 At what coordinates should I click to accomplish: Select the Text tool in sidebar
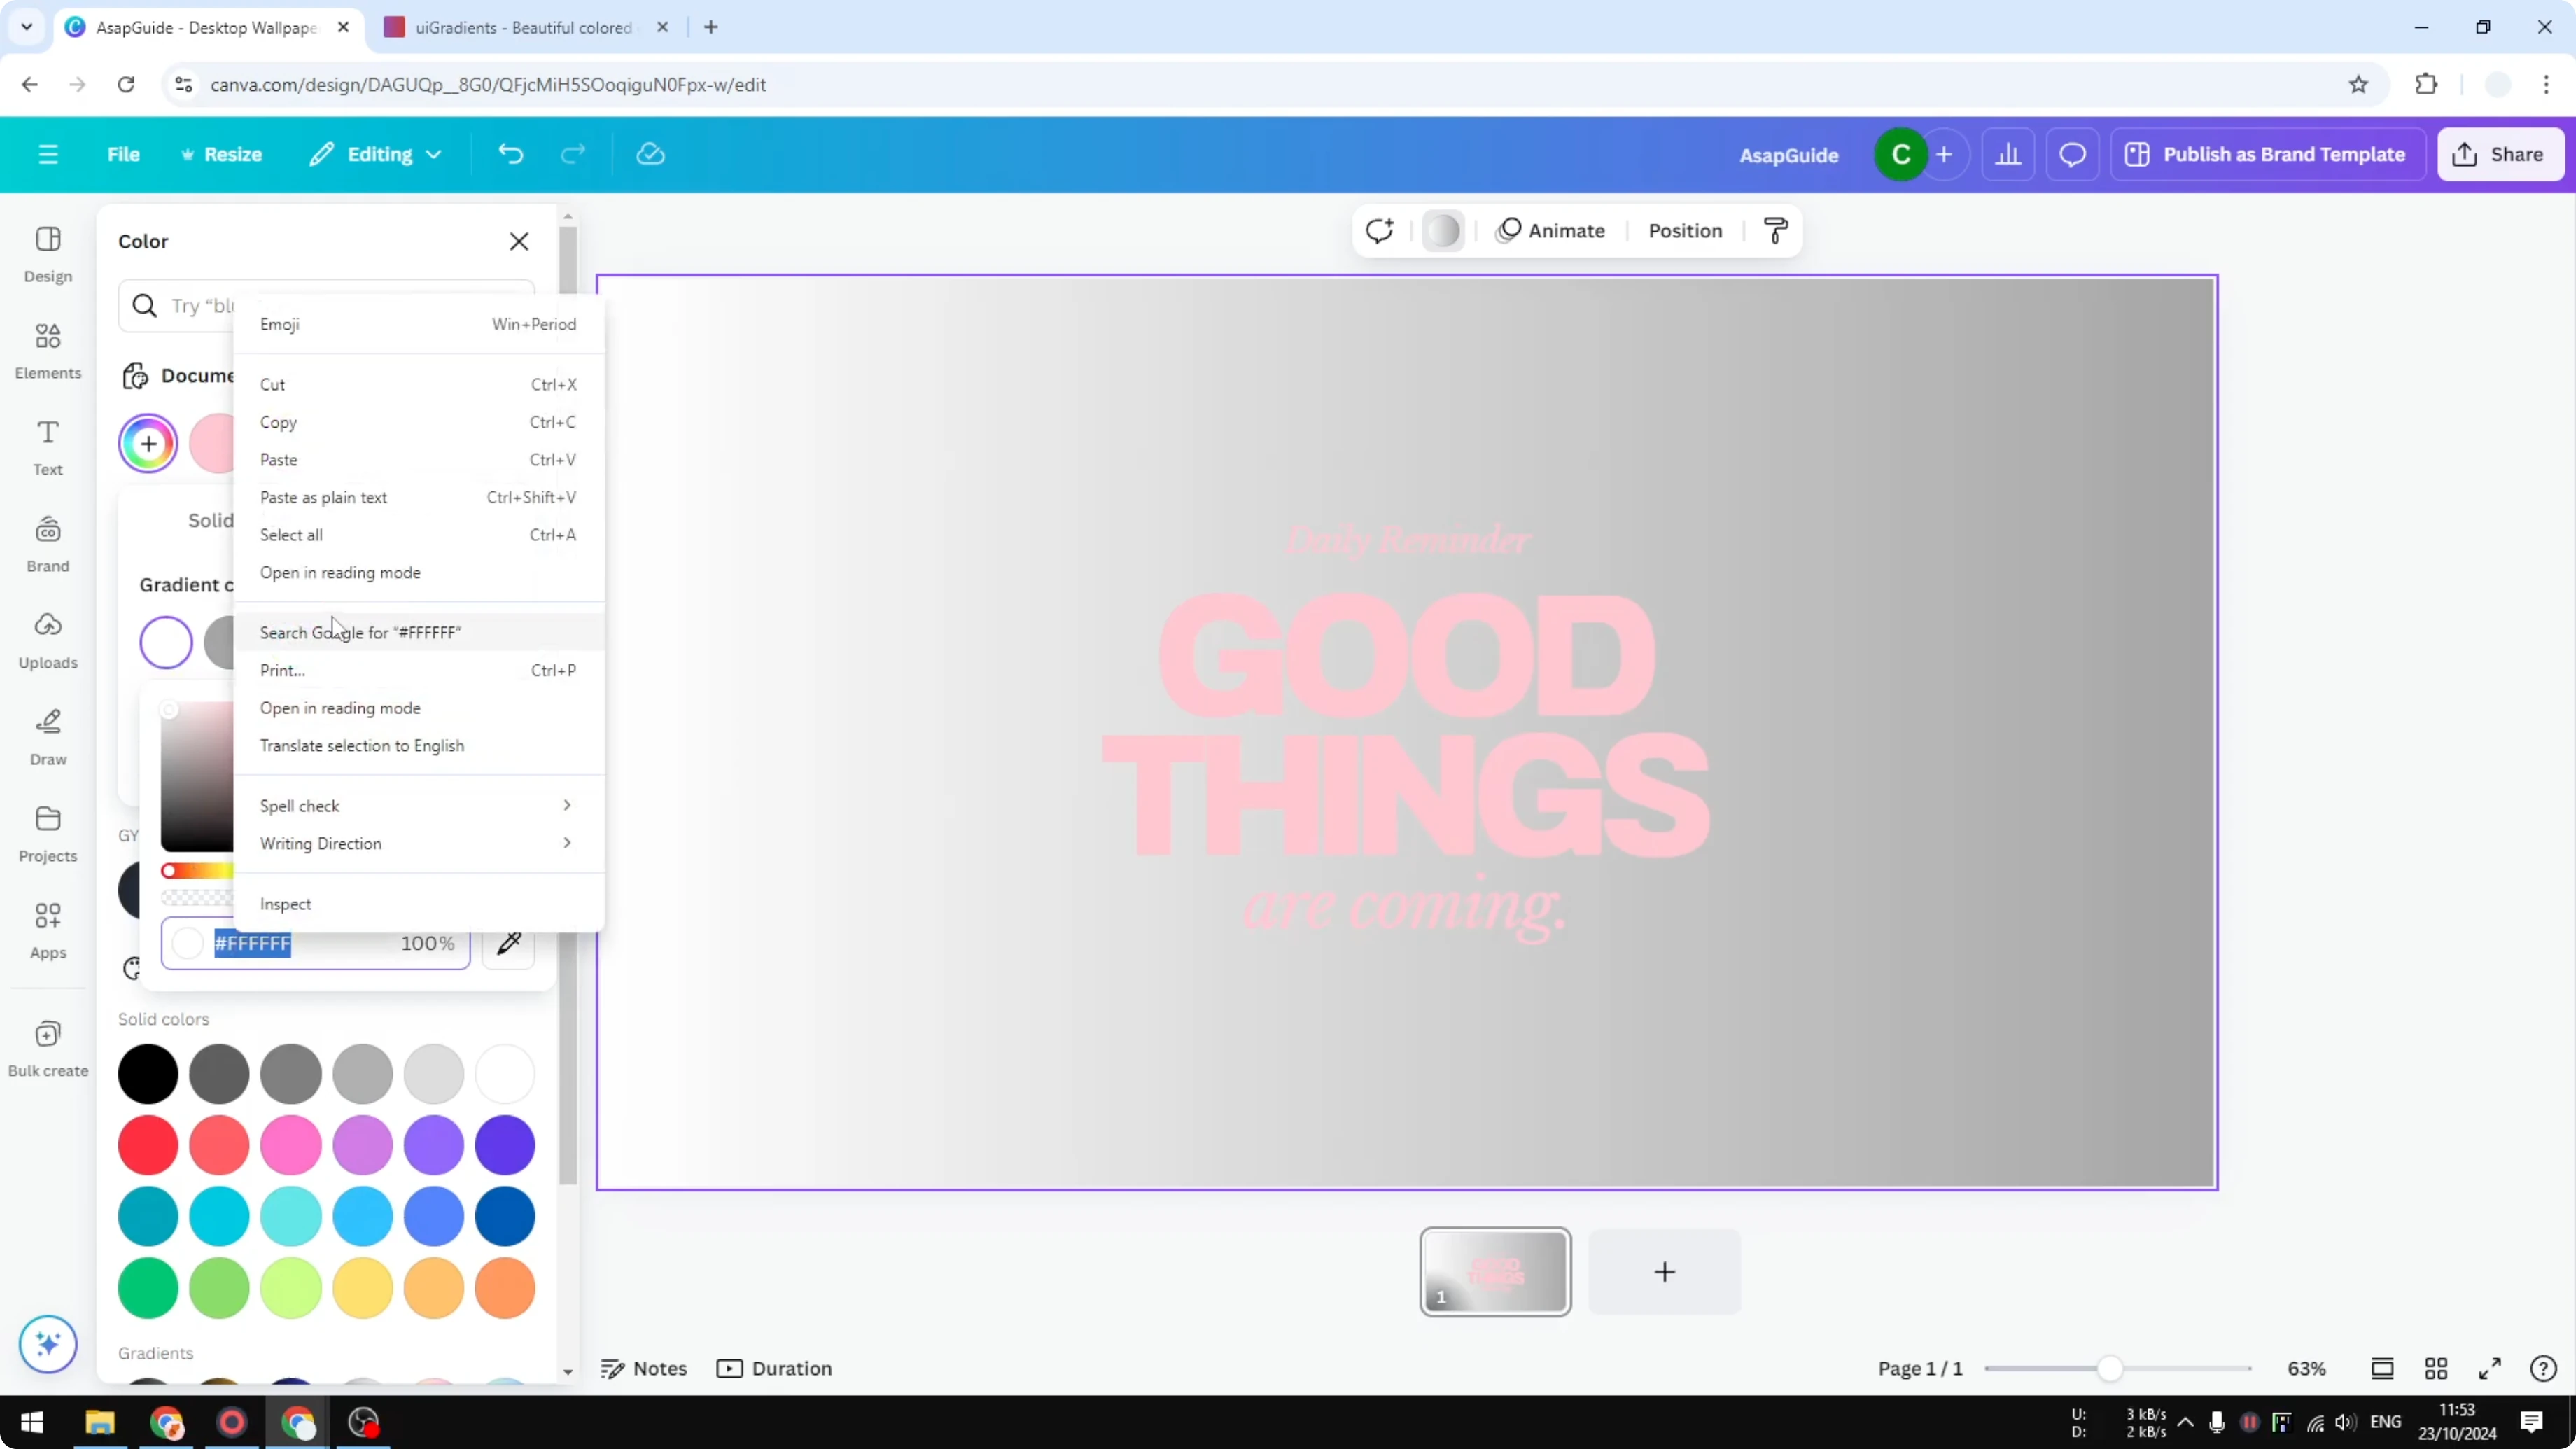[x=48, y=448]
